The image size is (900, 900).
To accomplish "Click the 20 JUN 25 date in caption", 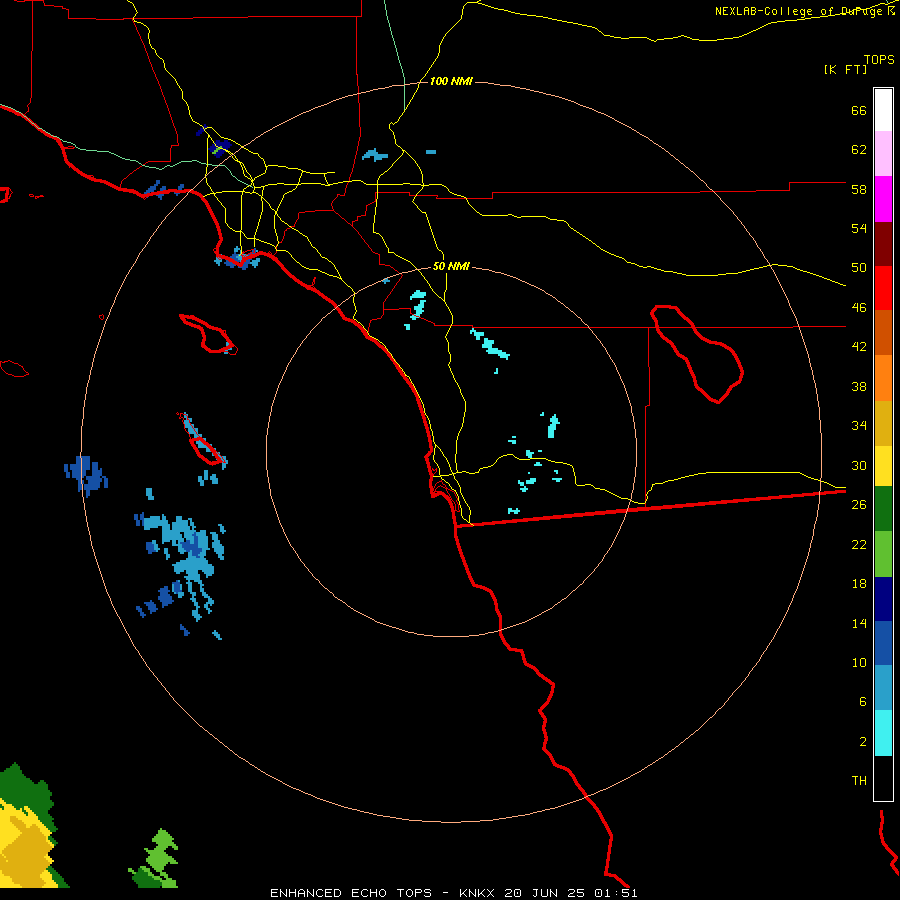I will [545, 893].
